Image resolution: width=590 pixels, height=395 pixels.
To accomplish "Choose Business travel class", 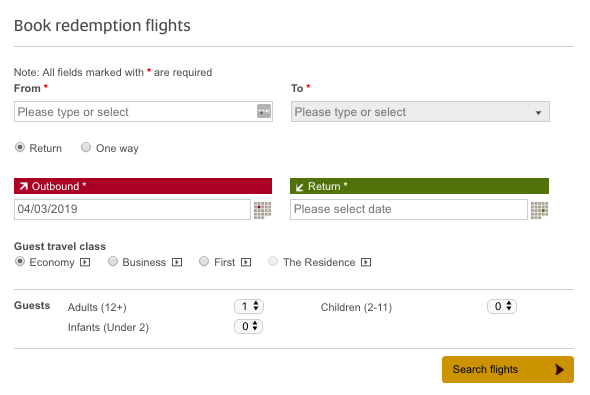I will 113,261.
